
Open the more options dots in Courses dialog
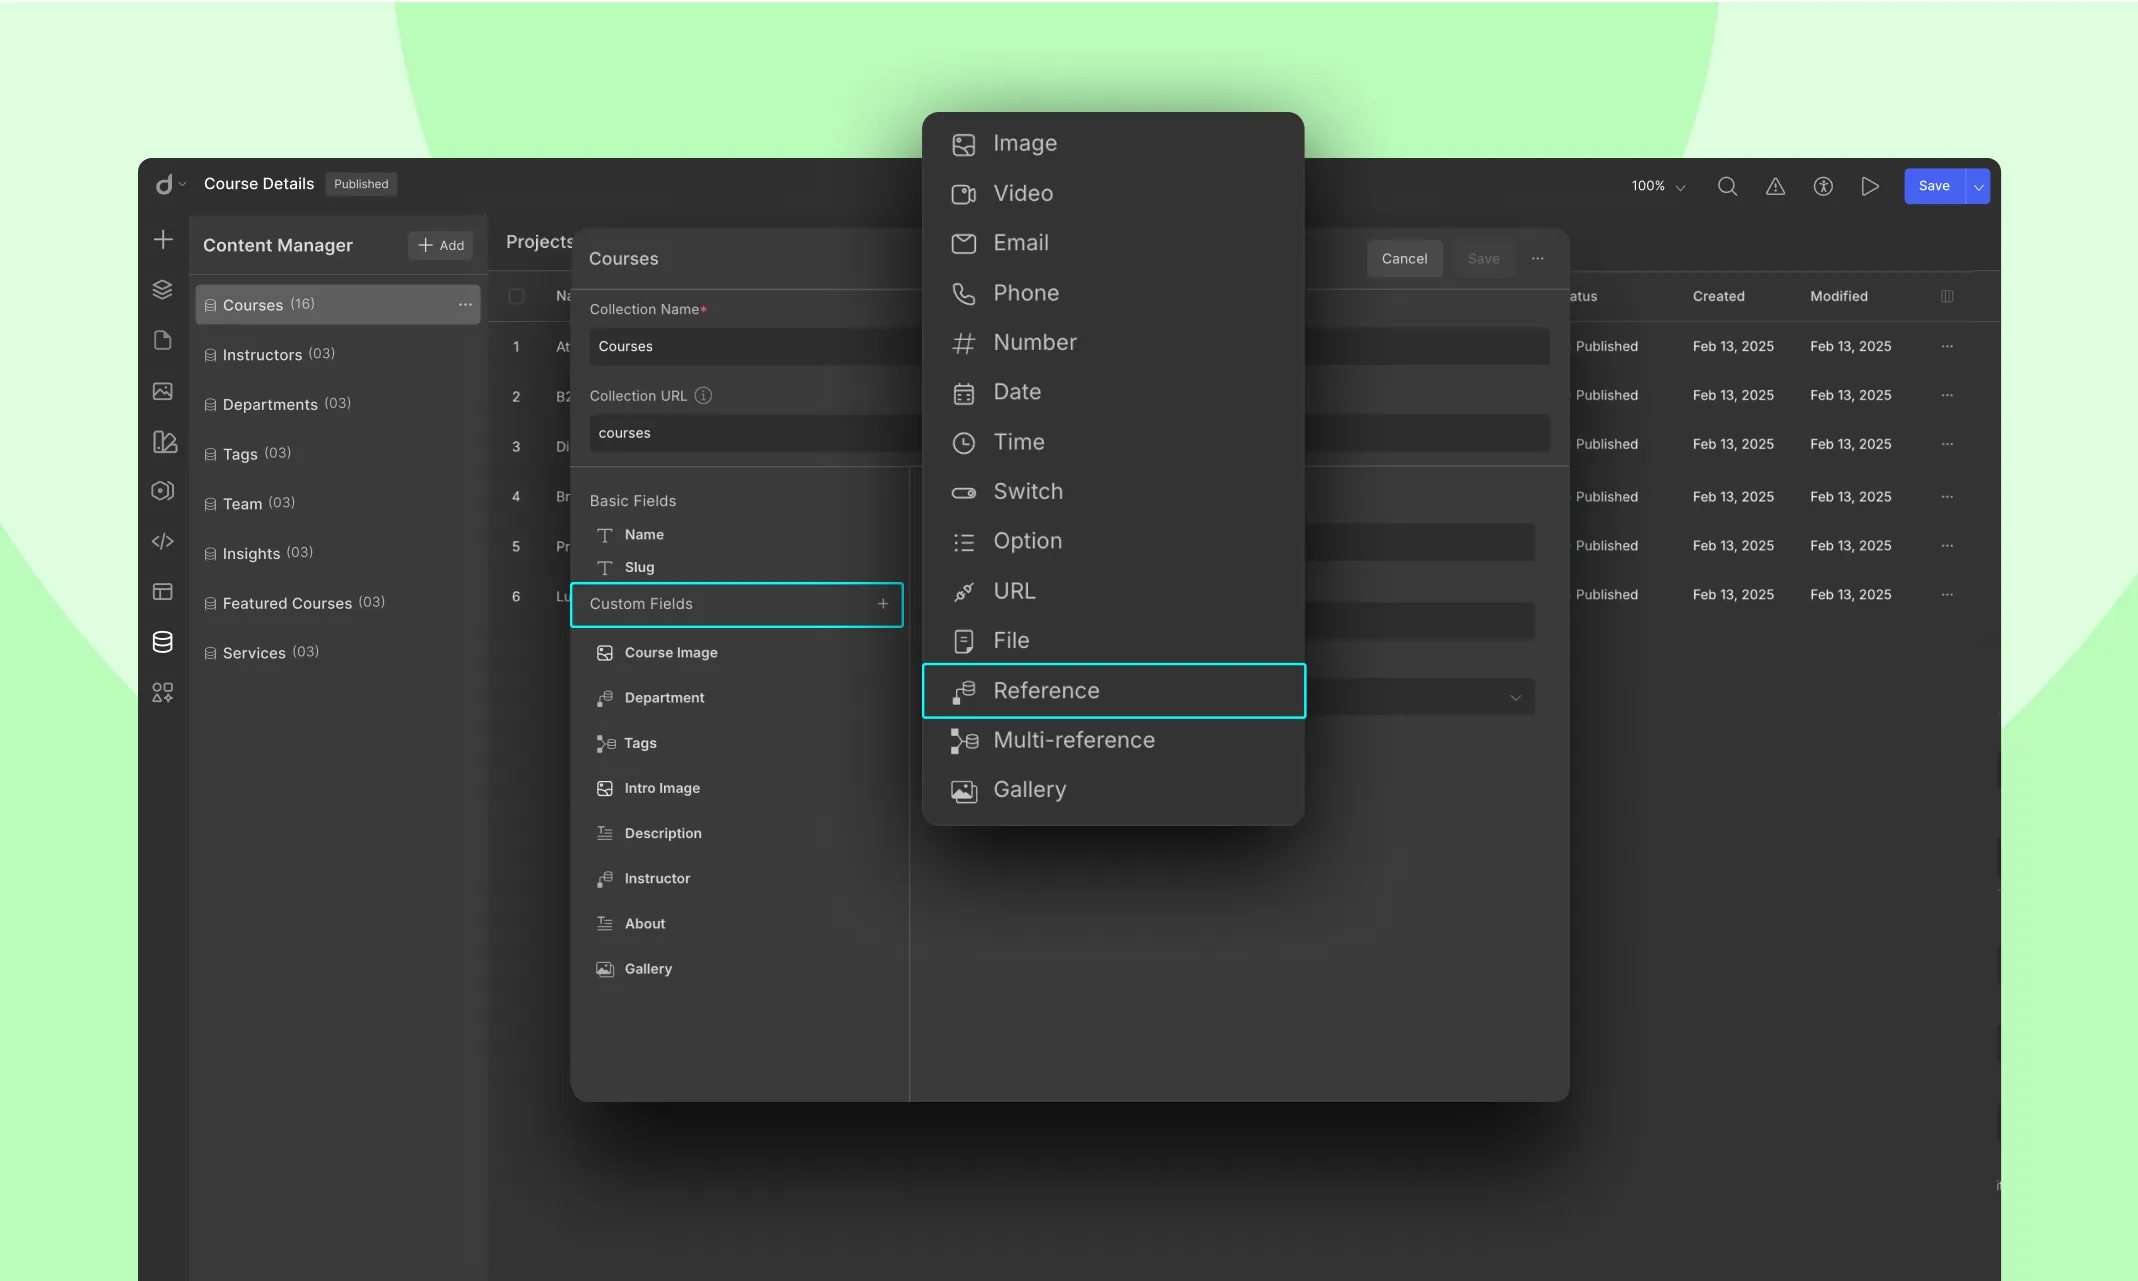1538,258
